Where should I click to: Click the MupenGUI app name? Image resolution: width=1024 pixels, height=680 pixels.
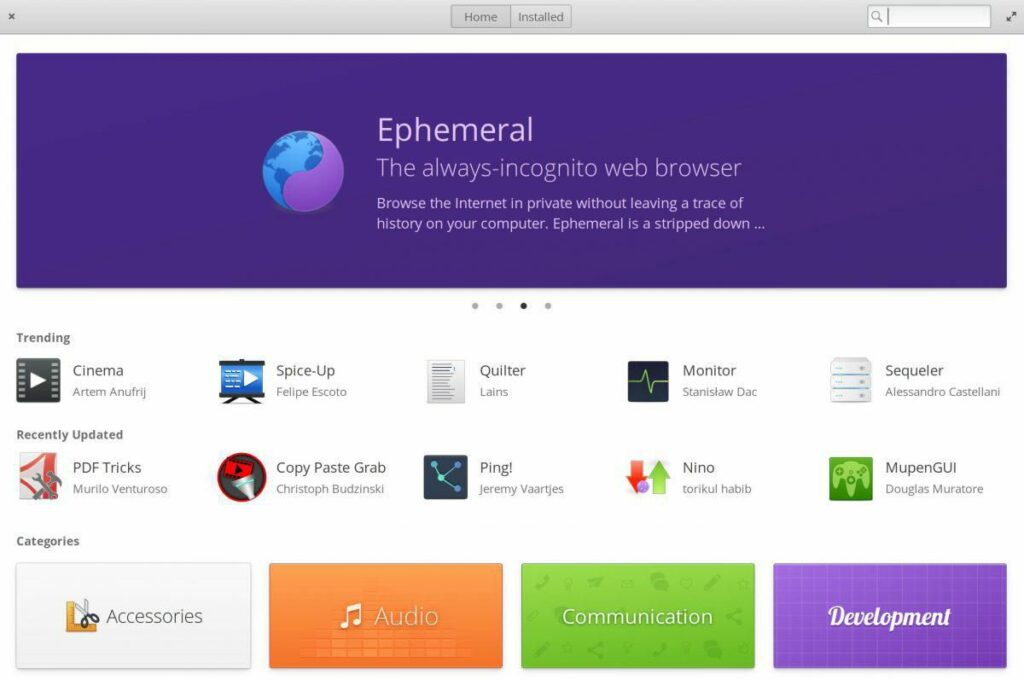click(x=921, y=468)
